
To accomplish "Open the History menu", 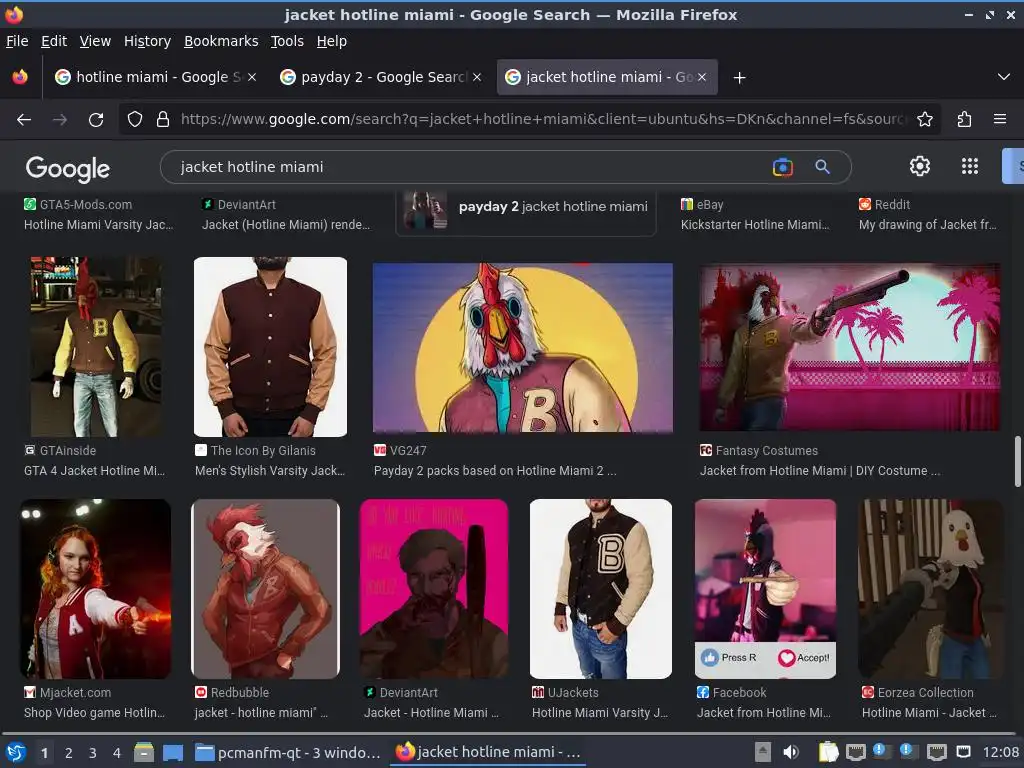I will [x=148, y=41].
